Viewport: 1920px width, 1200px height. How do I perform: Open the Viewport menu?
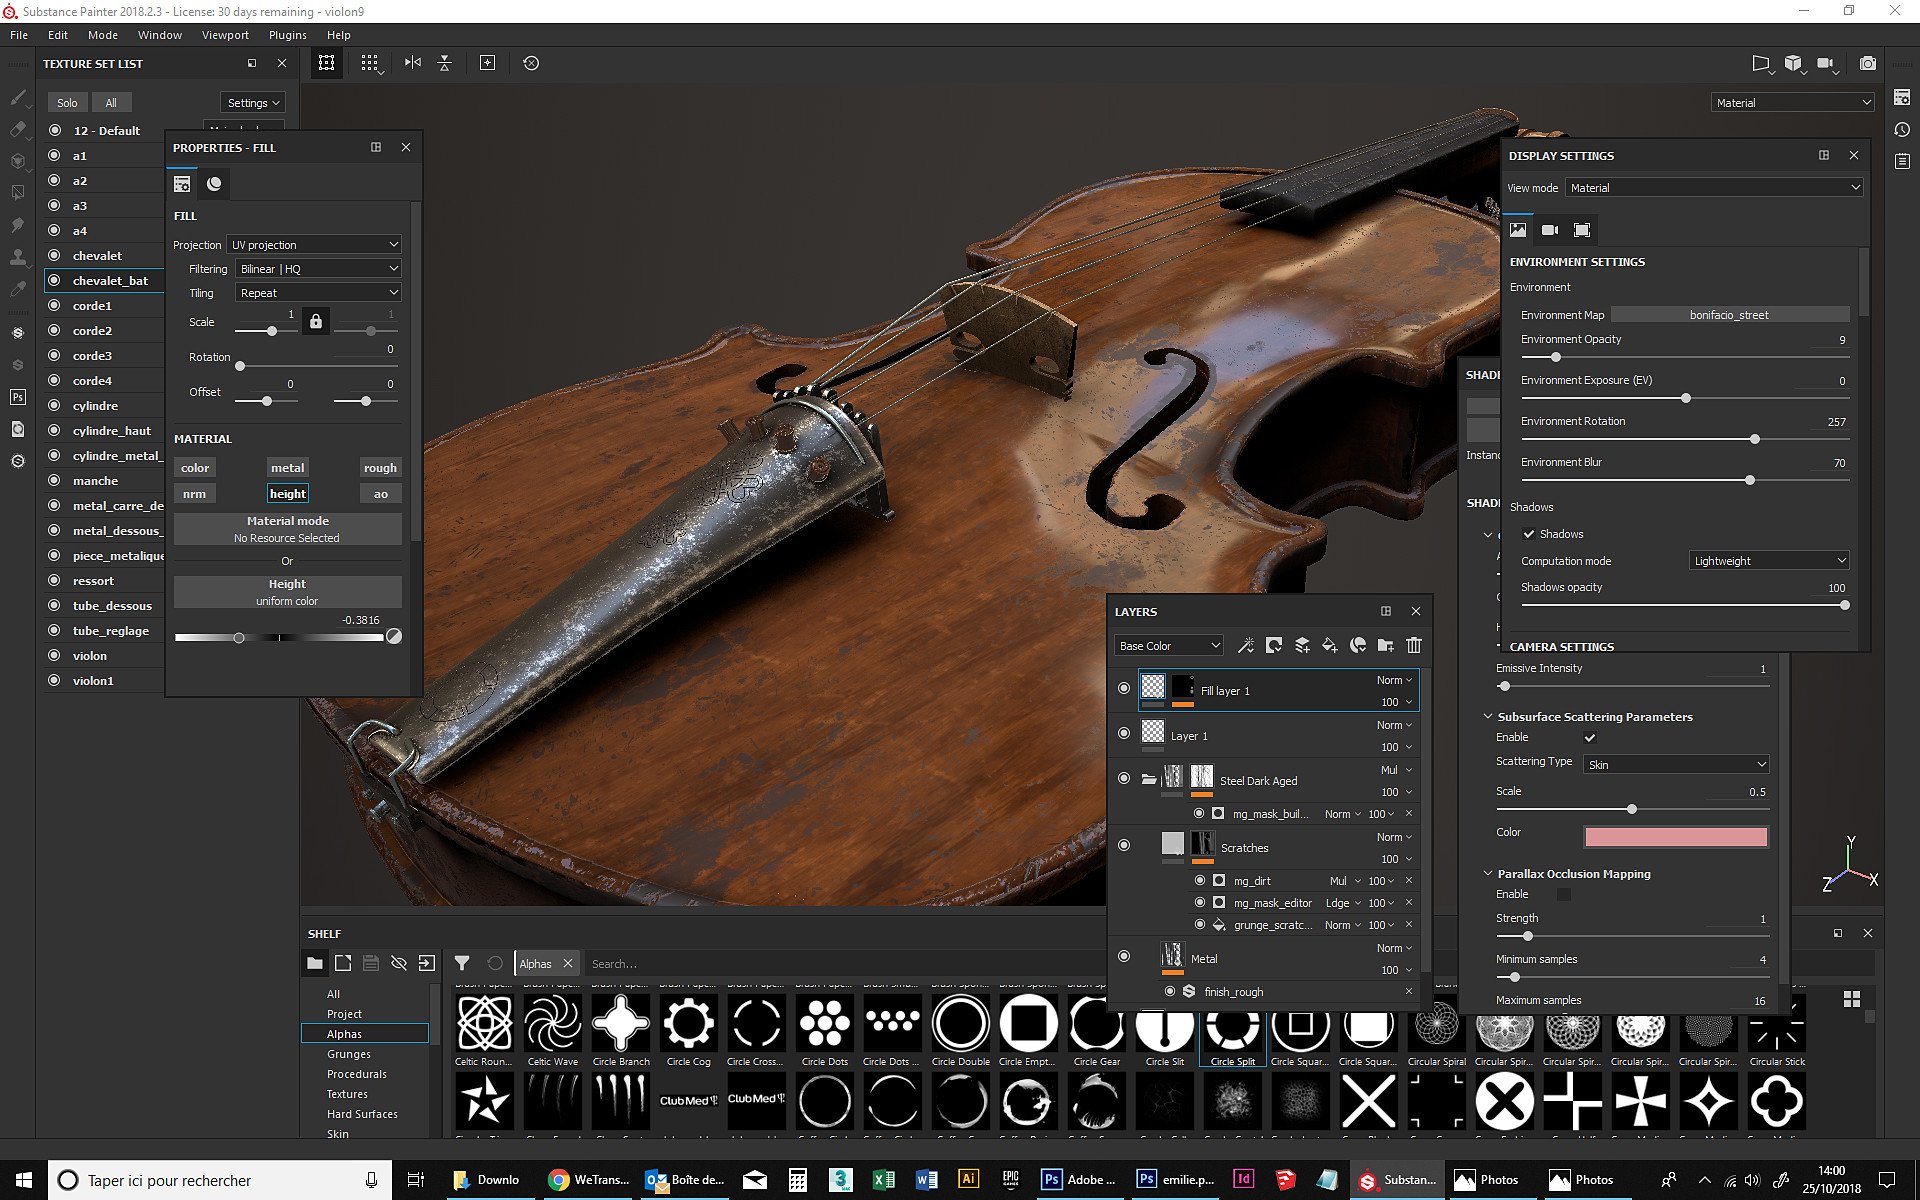tap(225, 35)
